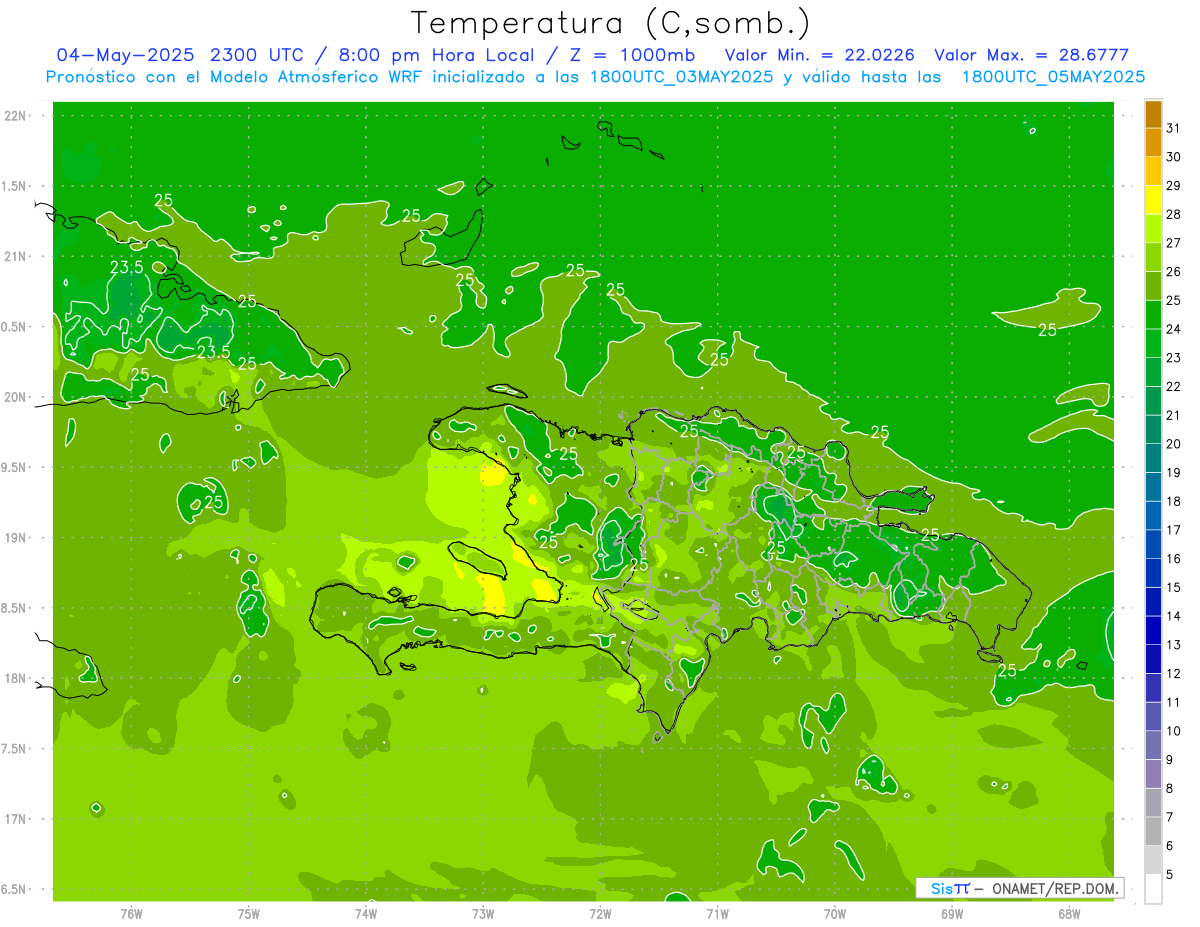
Task: Click colorbar label '14'
Action: click(x=1173, y=616)
